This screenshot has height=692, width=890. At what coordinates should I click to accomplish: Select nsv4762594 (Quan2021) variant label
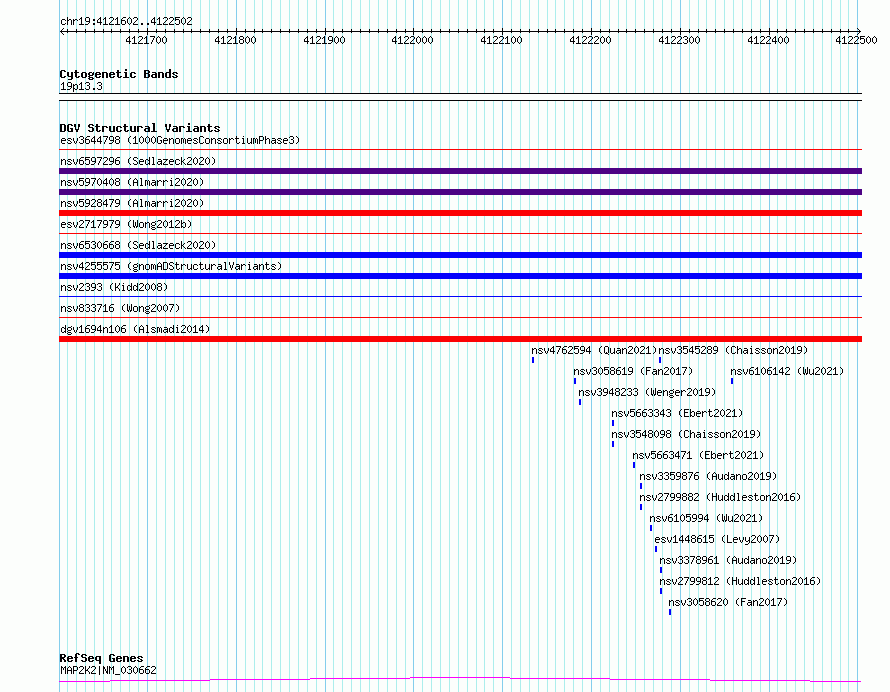[x=594, y=350]
